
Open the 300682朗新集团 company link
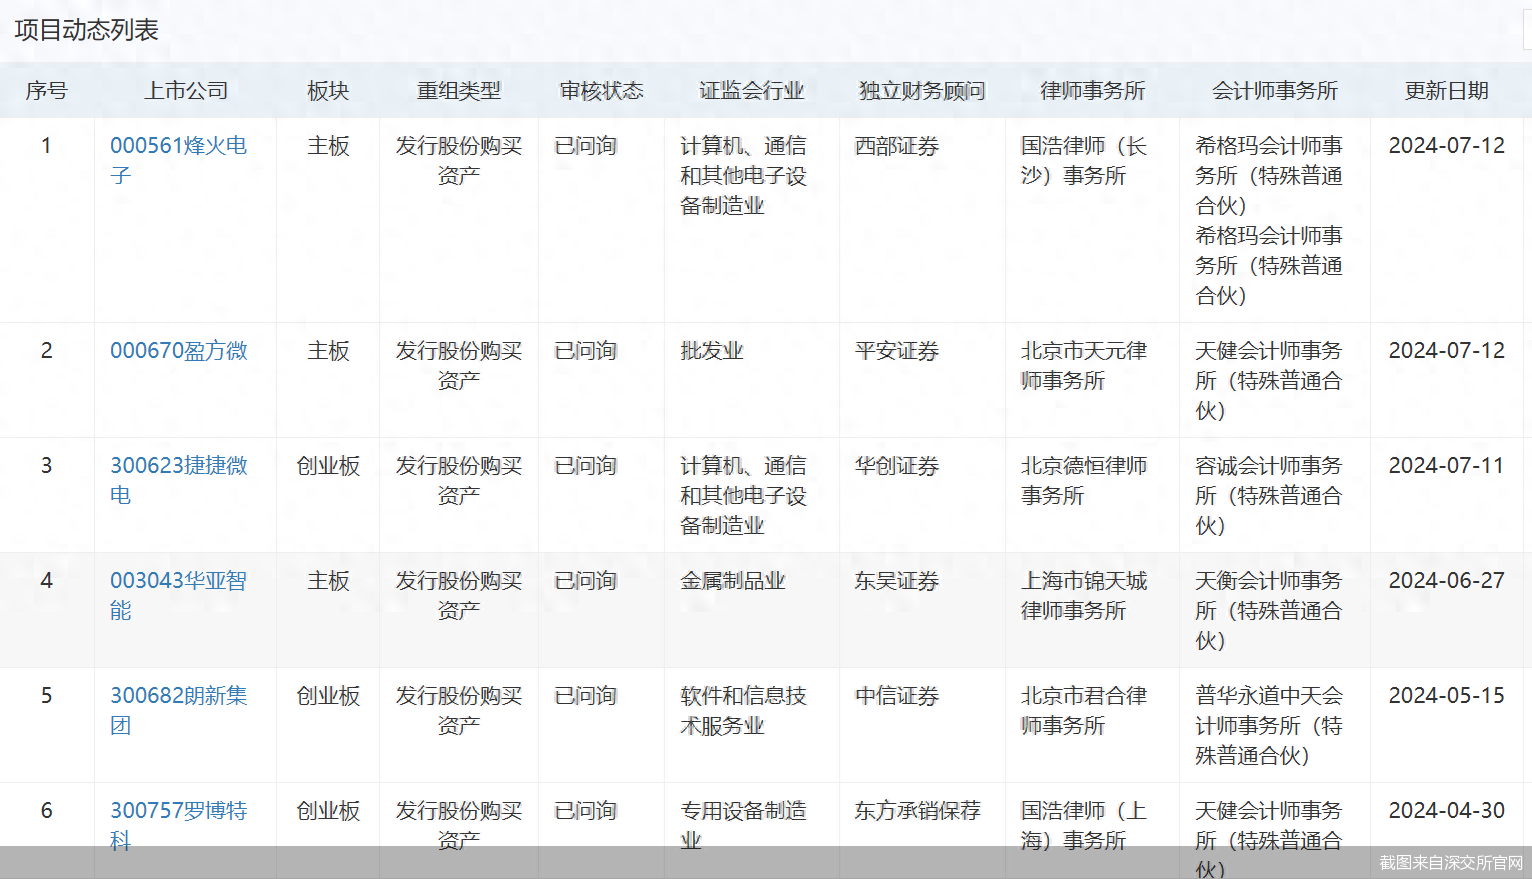tap(178, 710)
